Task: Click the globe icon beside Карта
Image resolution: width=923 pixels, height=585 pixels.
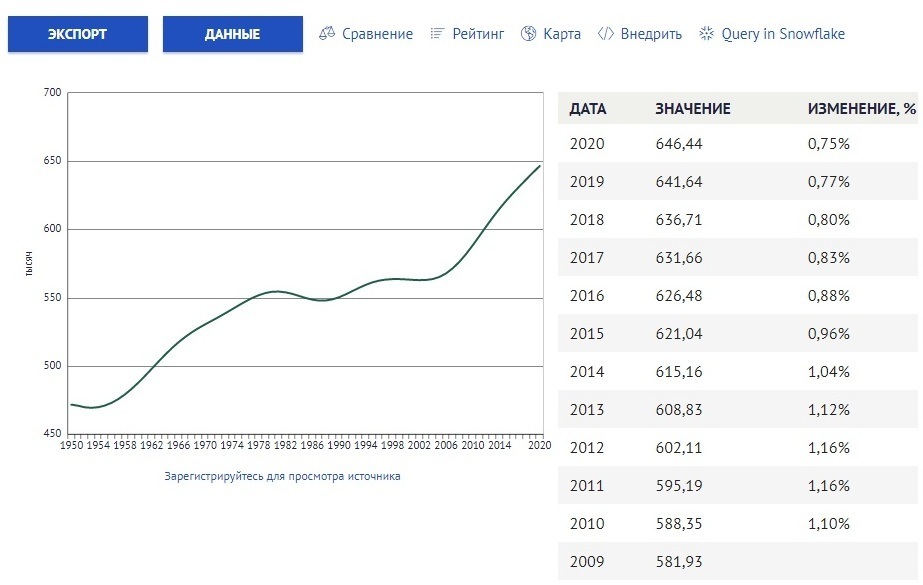Action: click(x=528, y=34)
